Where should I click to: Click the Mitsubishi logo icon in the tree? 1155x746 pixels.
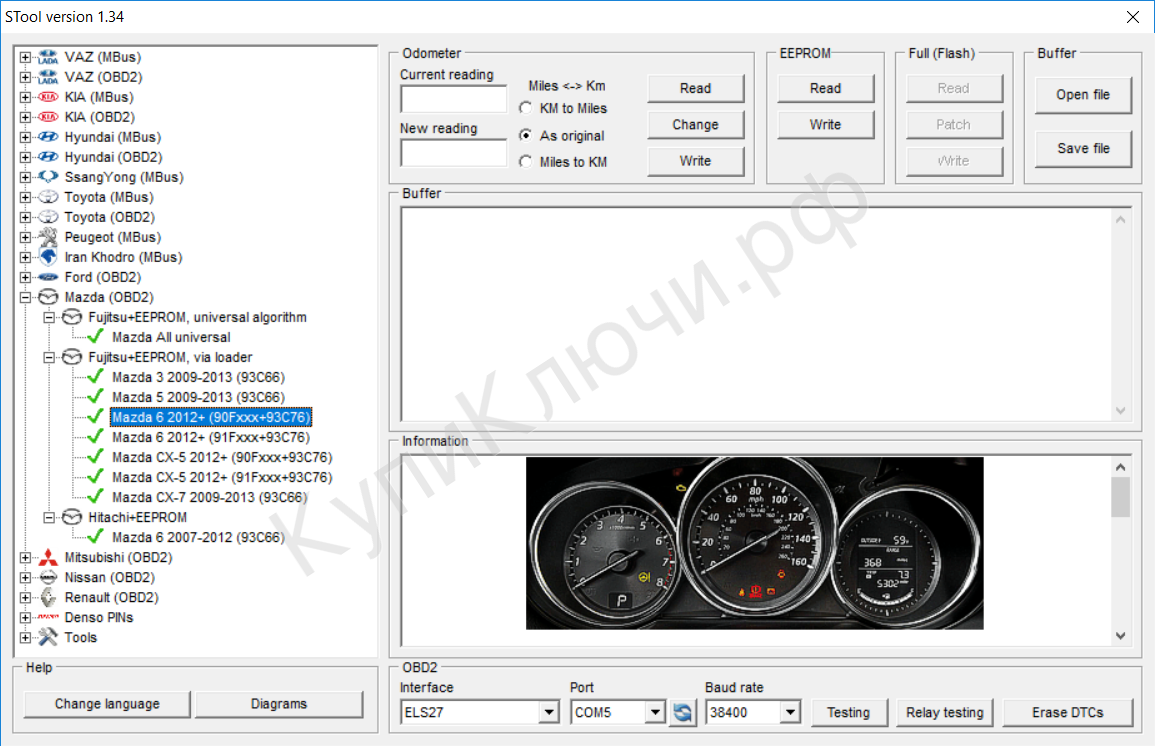48,557
